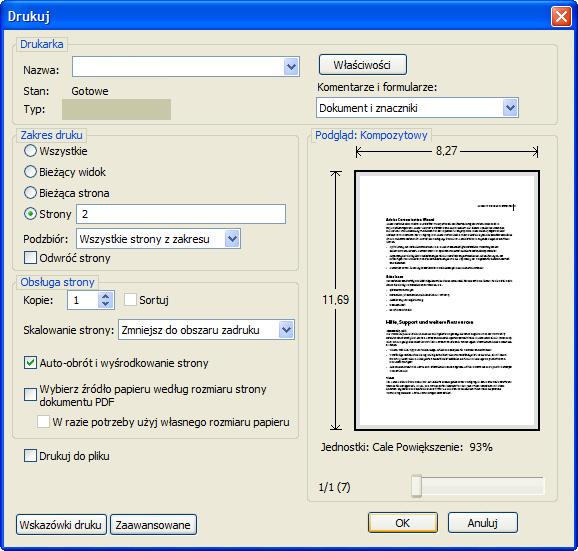Click the Kopie number field
The image size is (578, 551).
(83, 300)
